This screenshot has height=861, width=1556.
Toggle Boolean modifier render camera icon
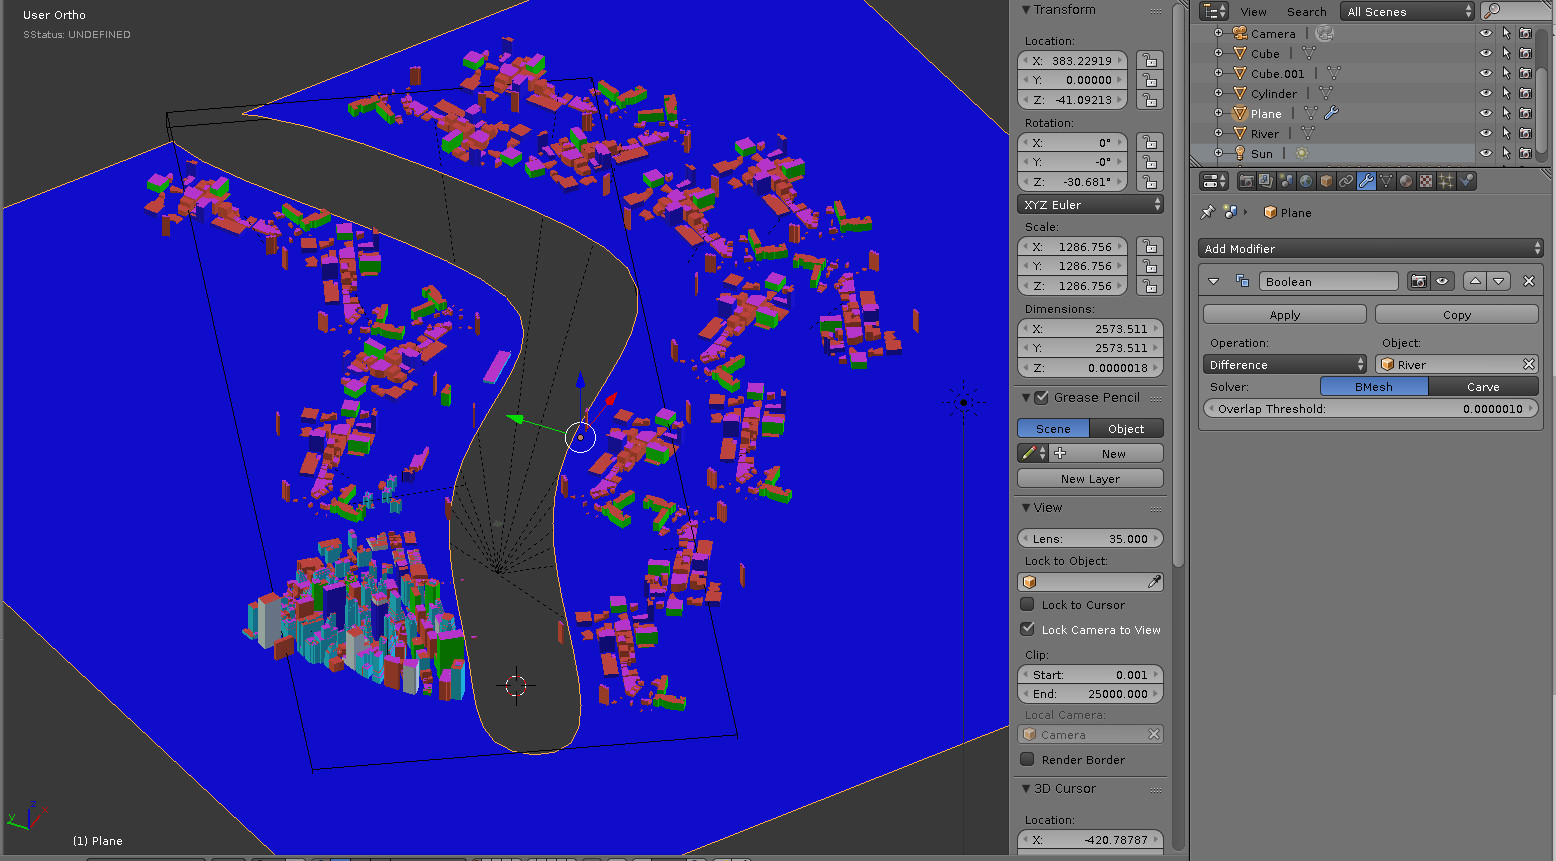tap(1418, 281)
